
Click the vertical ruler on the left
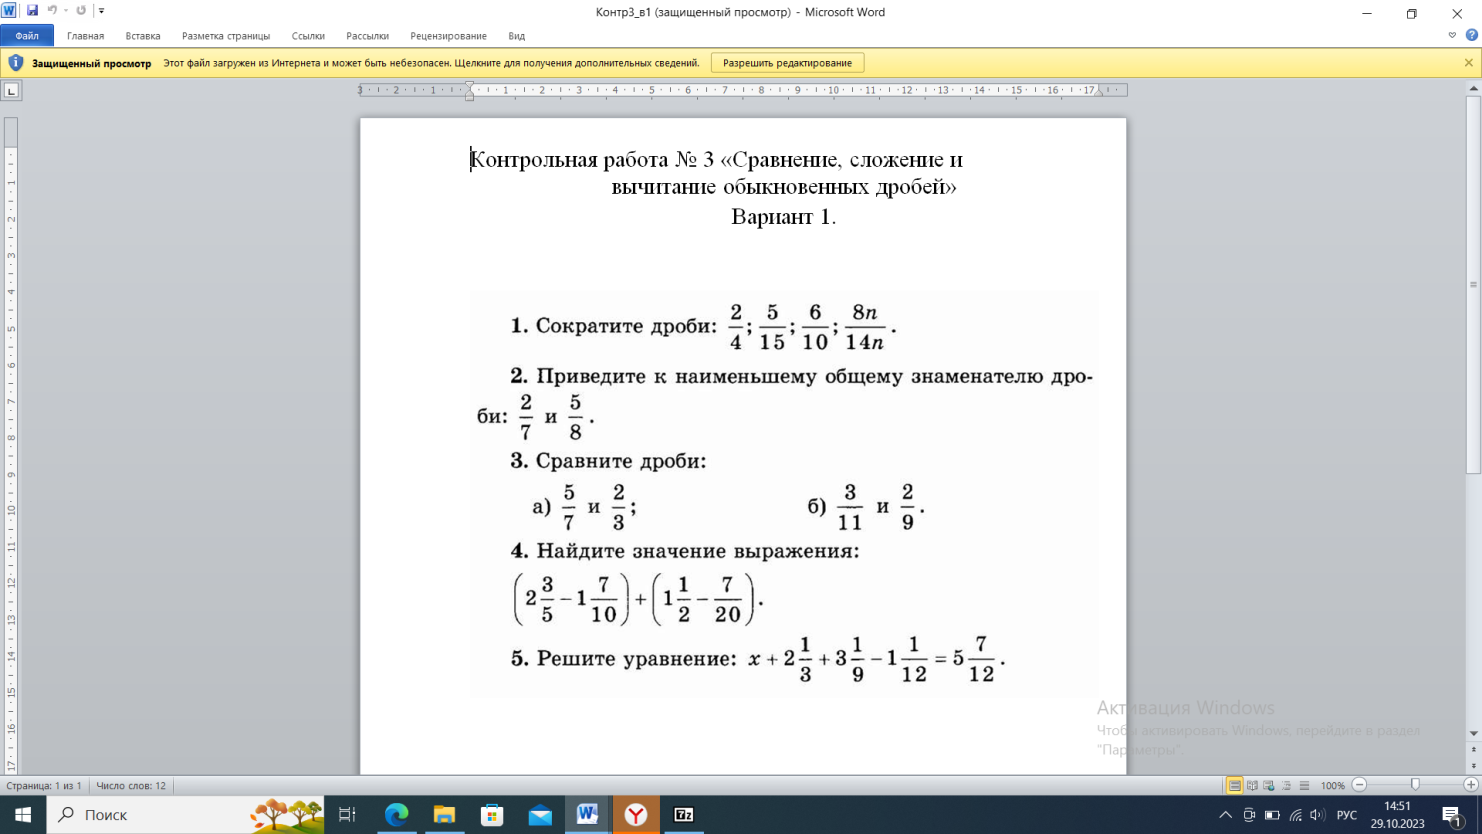(11, 445)
